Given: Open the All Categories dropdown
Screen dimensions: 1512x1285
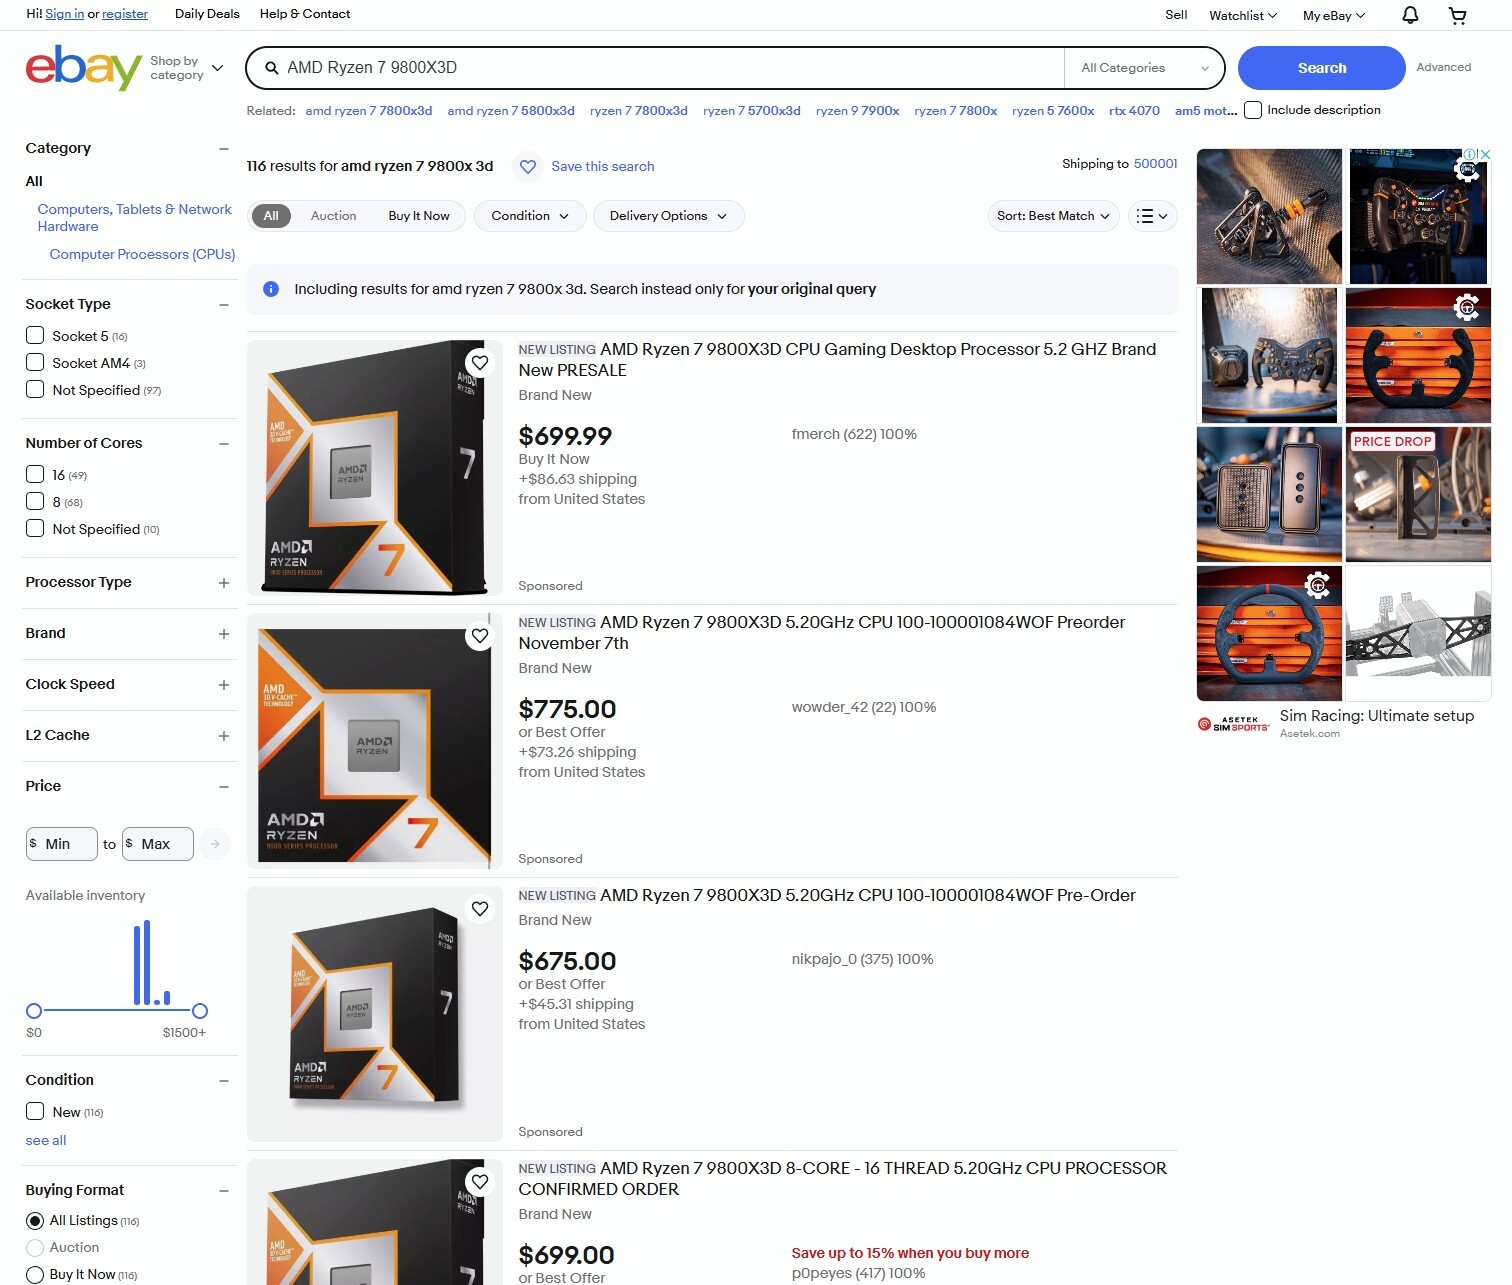Looking at the screenshot, I should [x=1145, y=68].
